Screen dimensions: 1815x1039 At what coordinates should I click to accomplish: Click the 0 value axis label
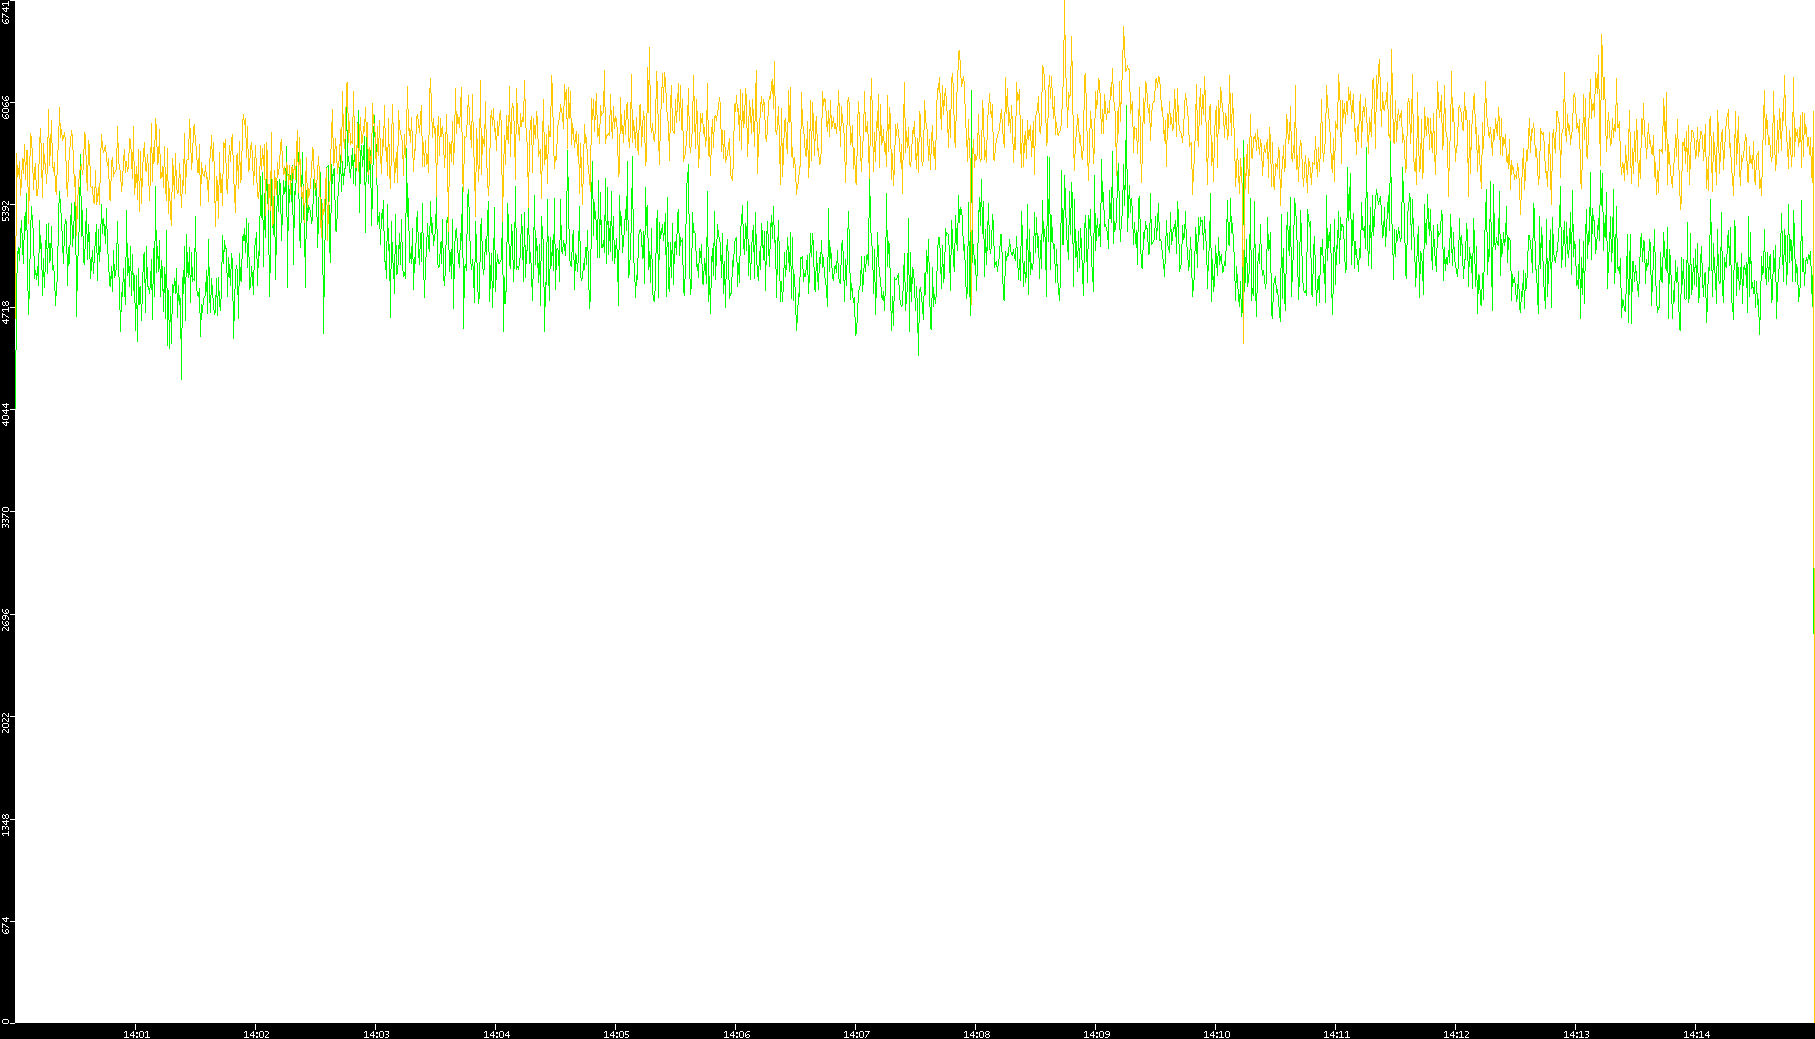tap(7, 1021)
